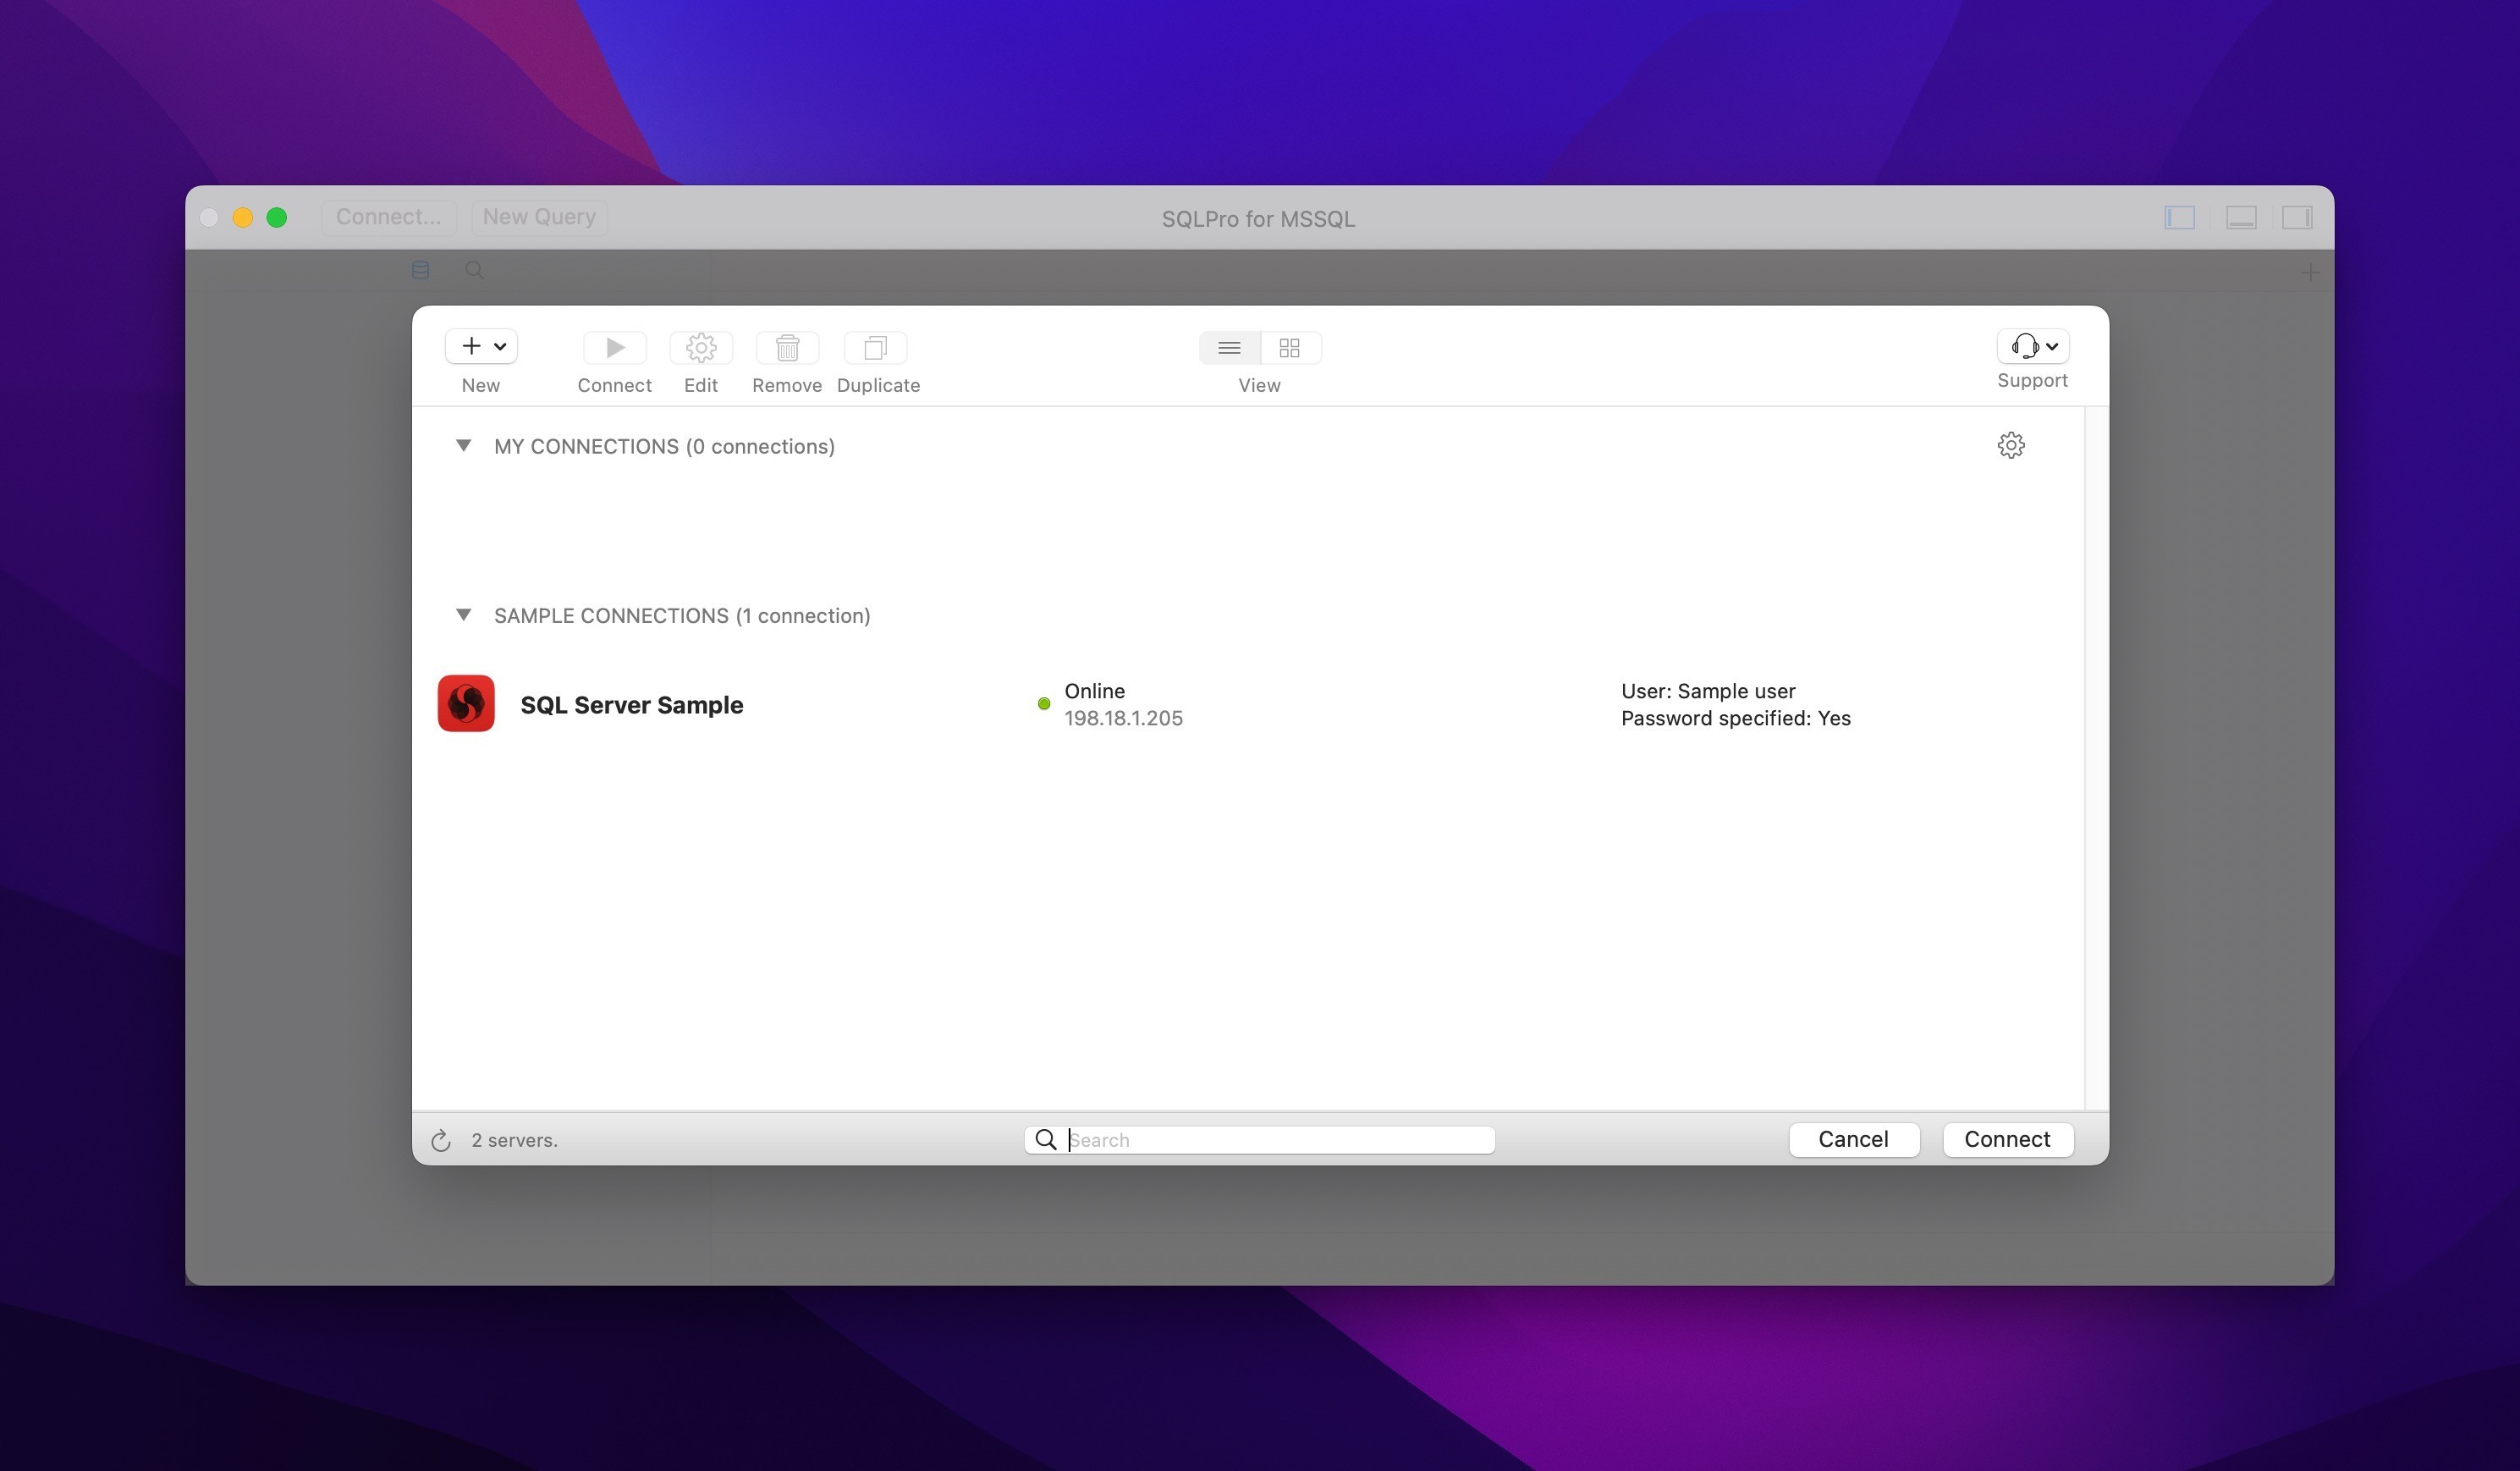The height and width of the screenshot is (1471, 2520).
Task: Click the magnifier icon in the search field
Action: [1045, 1139]
